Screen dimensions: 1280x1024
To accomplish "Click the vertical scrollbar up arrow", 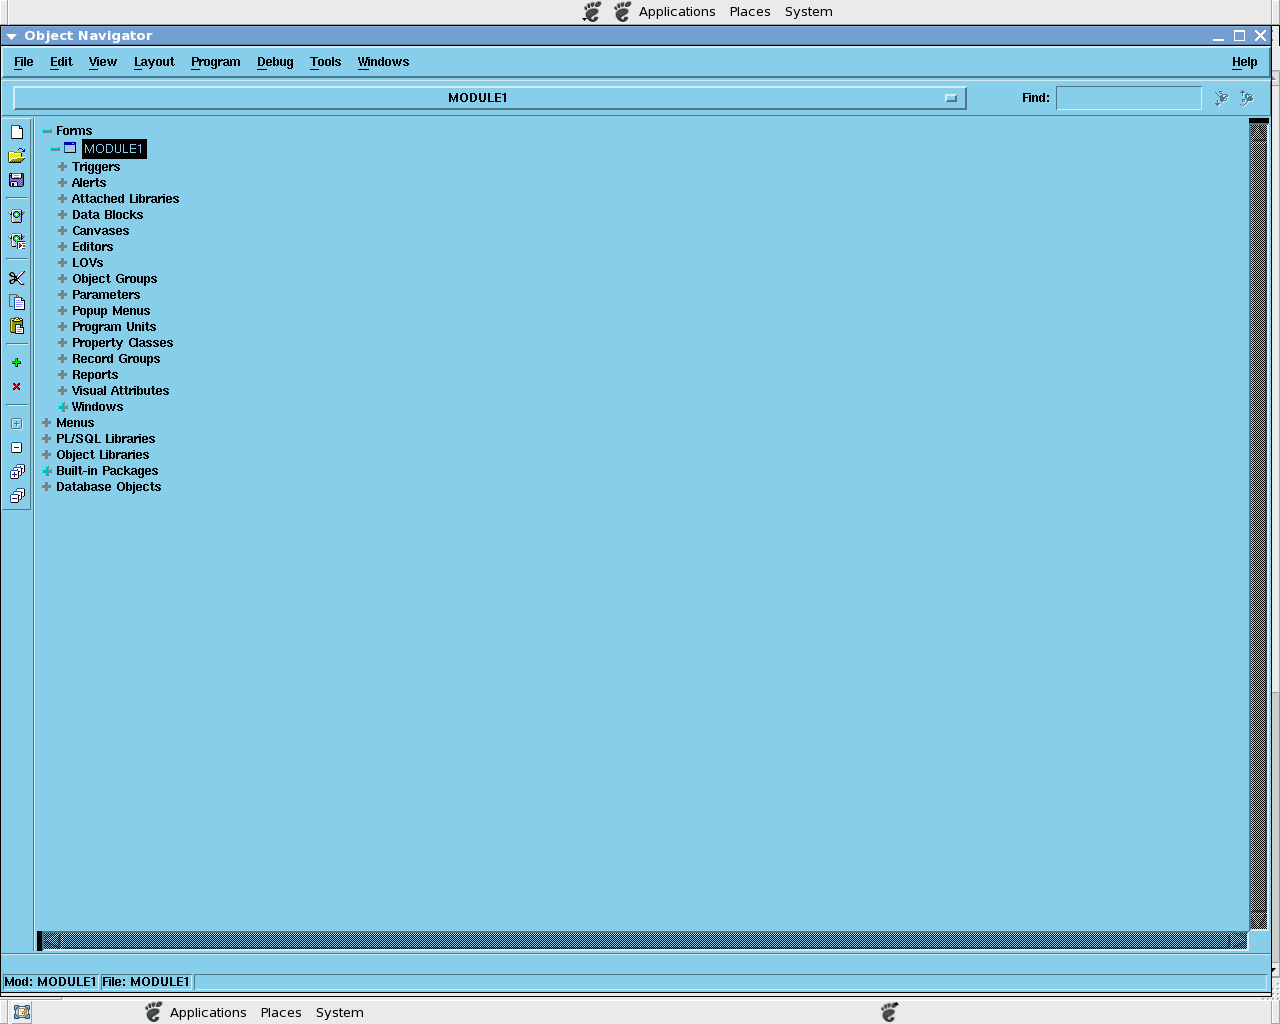I will [1258, 131].
